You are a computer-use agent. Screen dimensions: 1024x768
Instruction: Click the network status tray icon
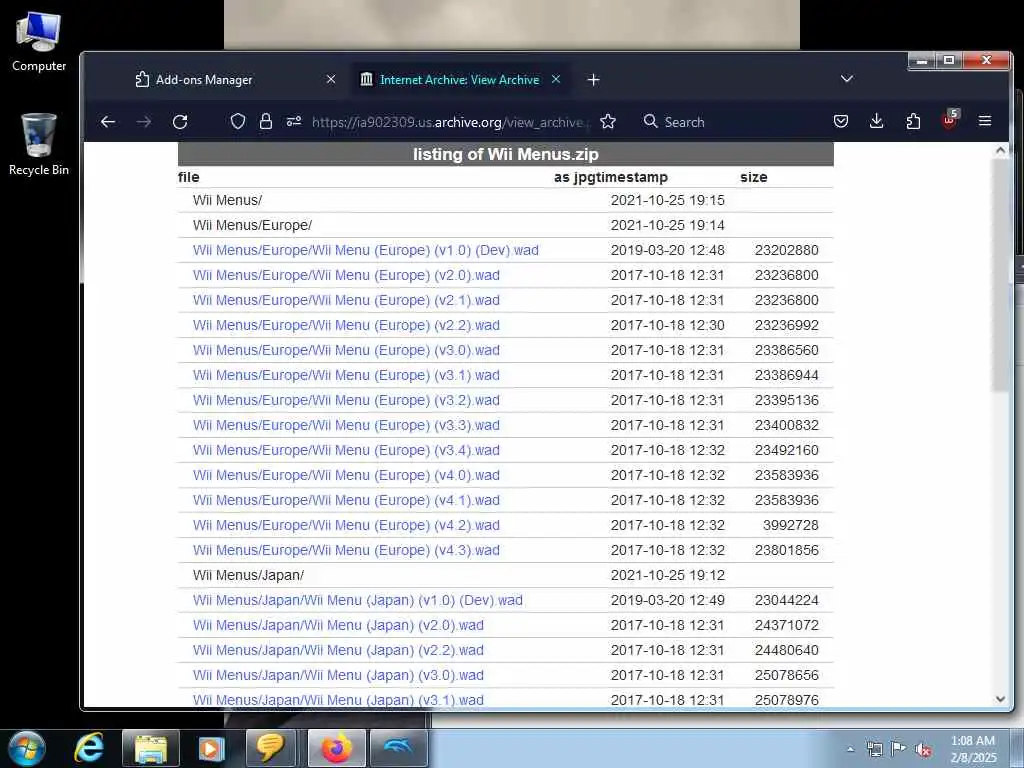click(x=874, y=749)
